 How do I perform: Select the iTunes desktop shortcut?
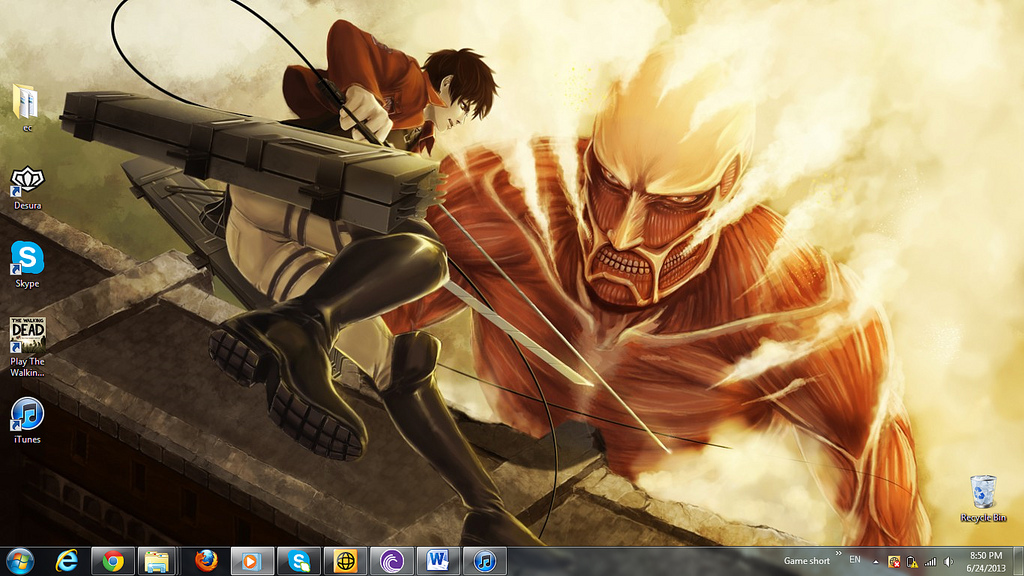click(x=27, y=421)
